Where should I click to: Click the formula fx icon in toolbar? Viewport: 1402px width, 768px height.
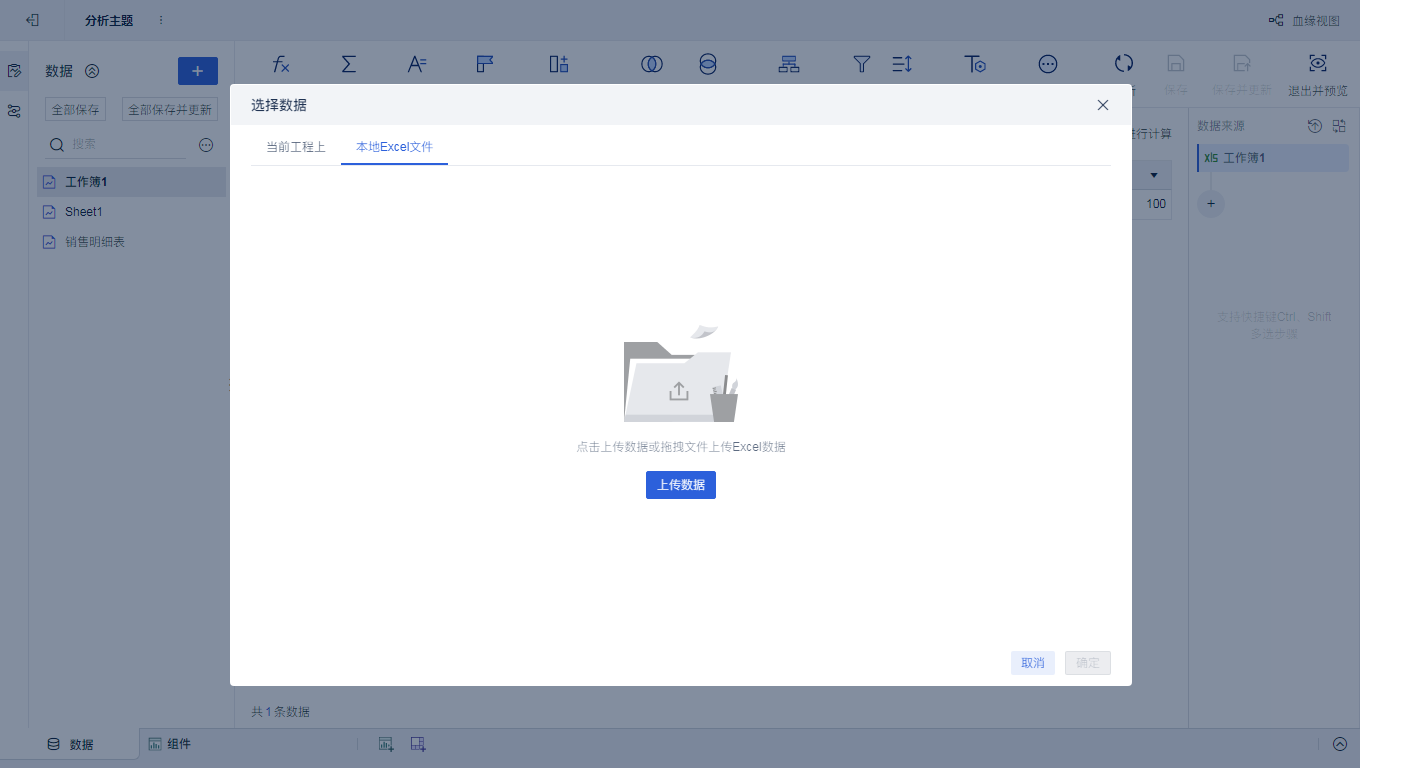[x=281, y=64]
